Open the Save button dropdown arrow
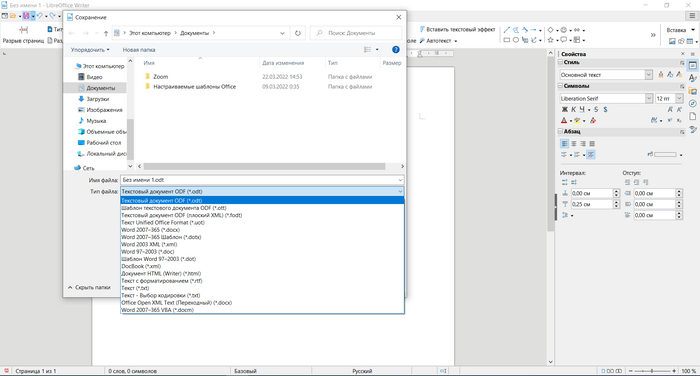The width and height of the screenshot is (700, 376). click(x=33, y=16)
